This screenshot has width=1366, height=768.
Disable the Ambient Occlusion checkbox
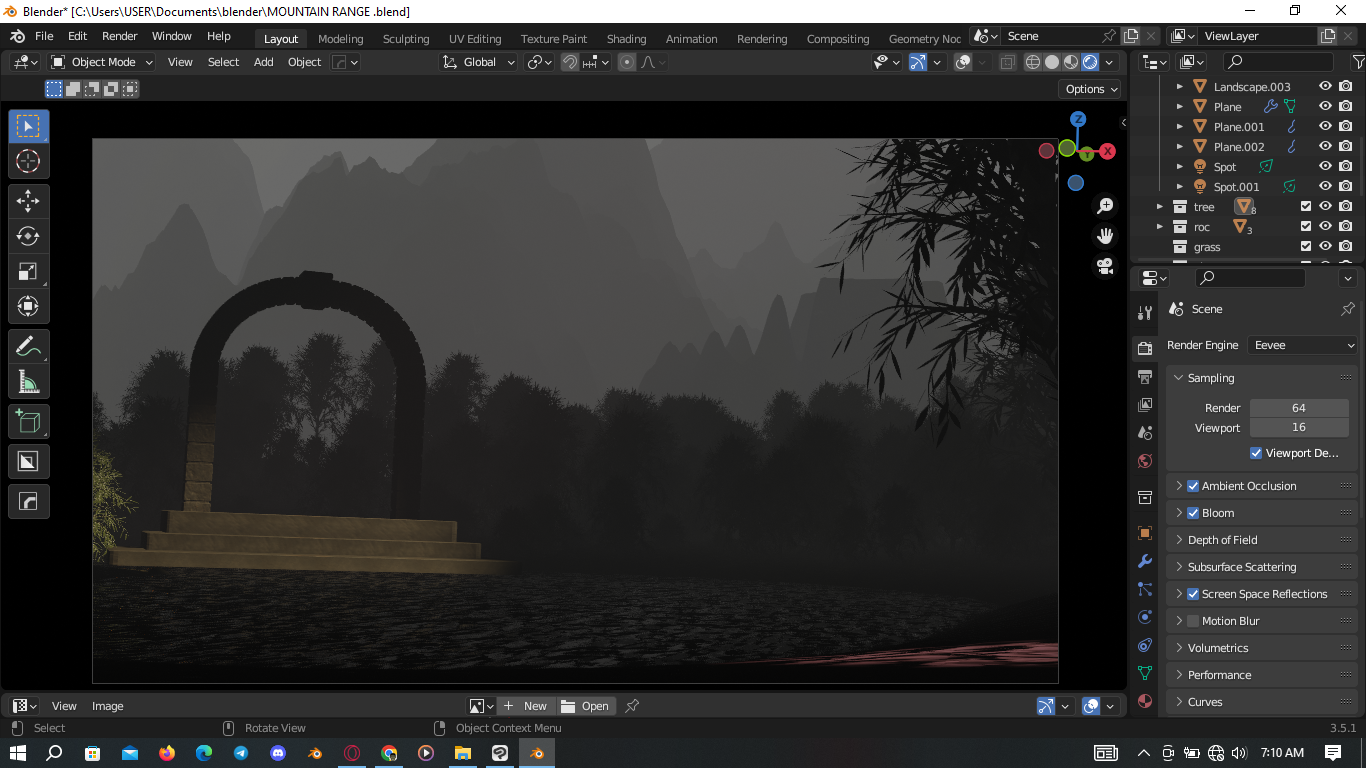tap(1193, 486)
